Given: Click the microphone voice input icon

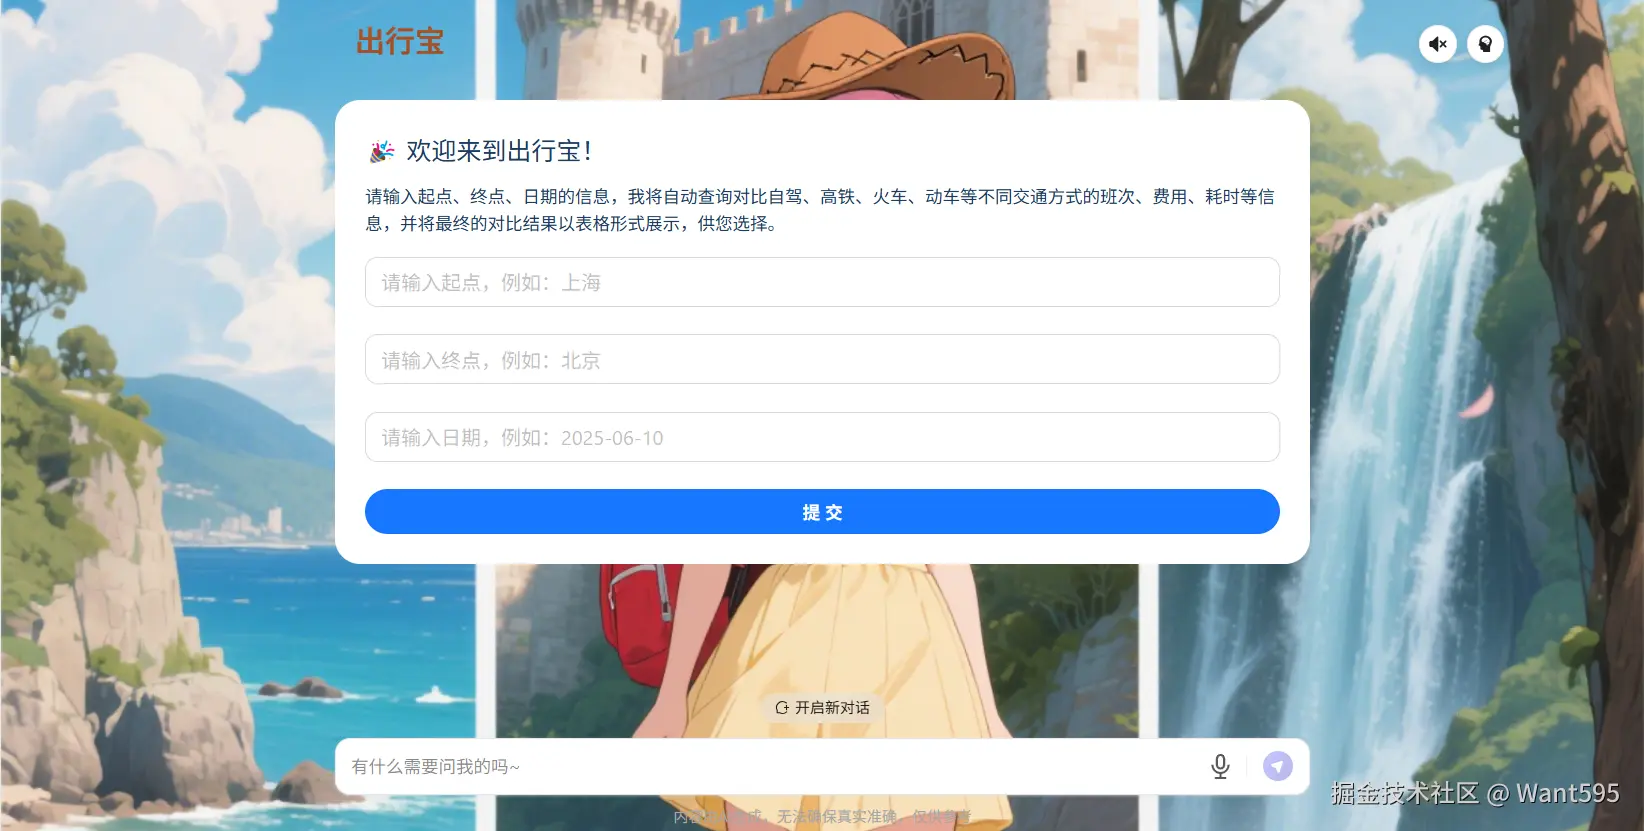Looking at the screenshot, I should pyautogui.click(x=1220, y=767).
